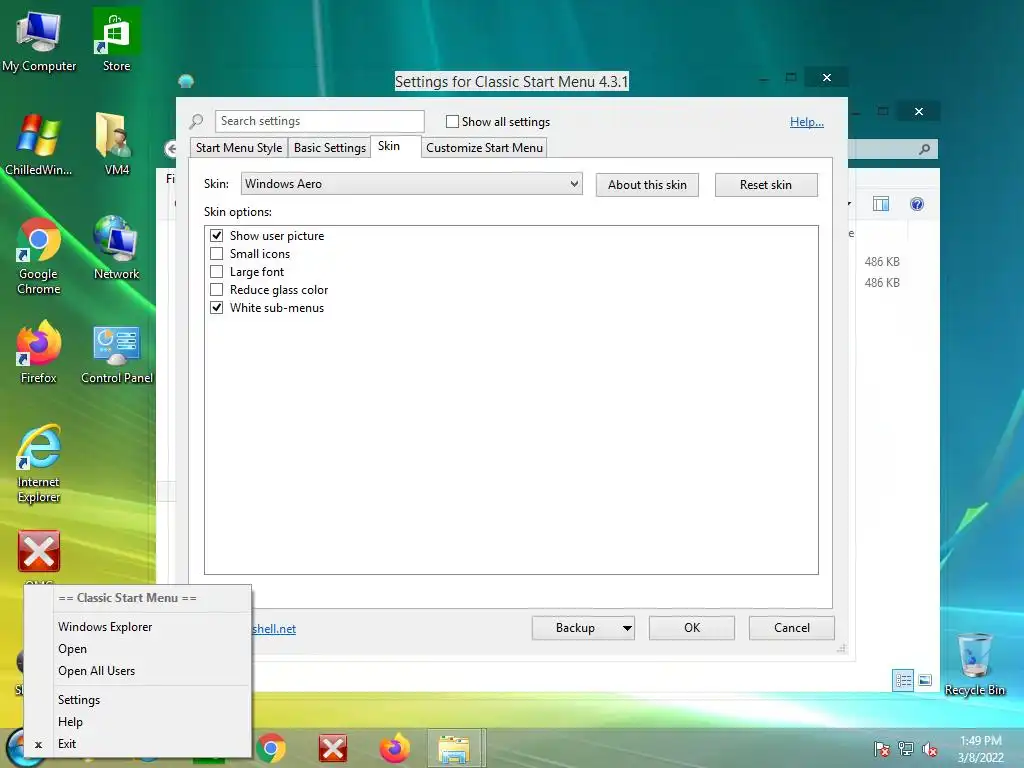Open Control Panel desktop icon
The width and height of the screenshot is (1024, 768).
pyautogui.click(x=117, y=354)
